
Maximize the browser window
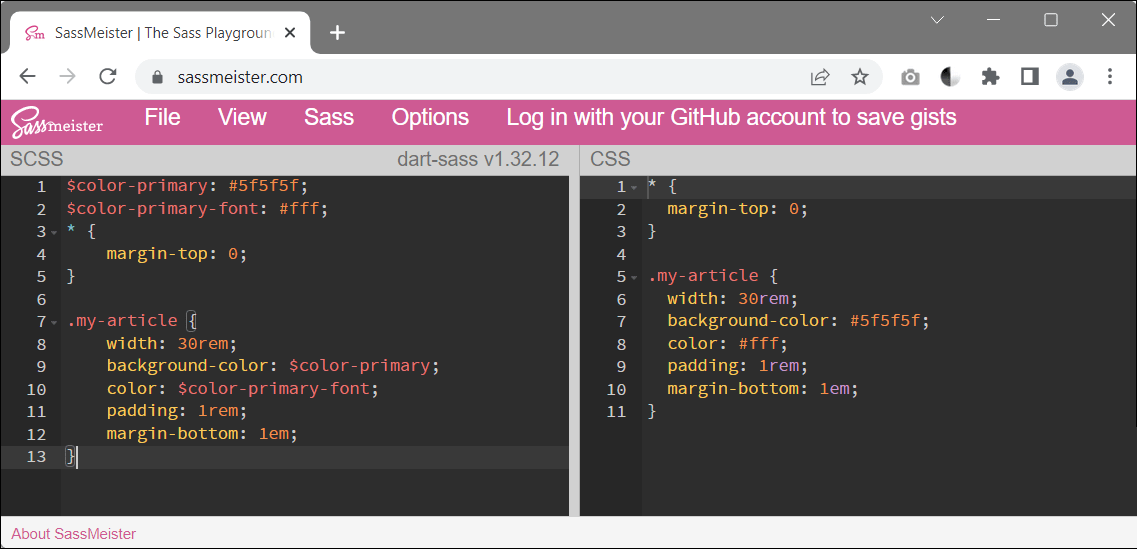click(1051, 20)
